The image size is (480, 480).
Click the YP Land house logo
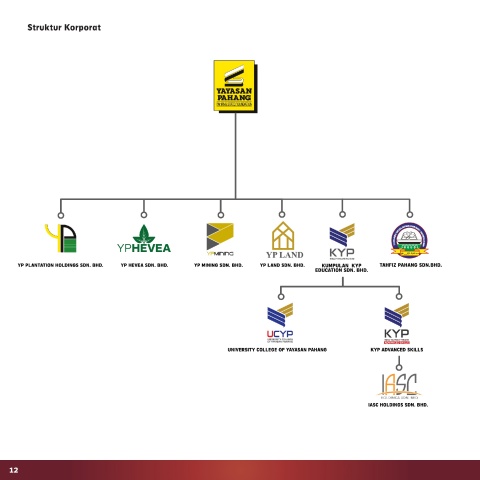(284, 240)
